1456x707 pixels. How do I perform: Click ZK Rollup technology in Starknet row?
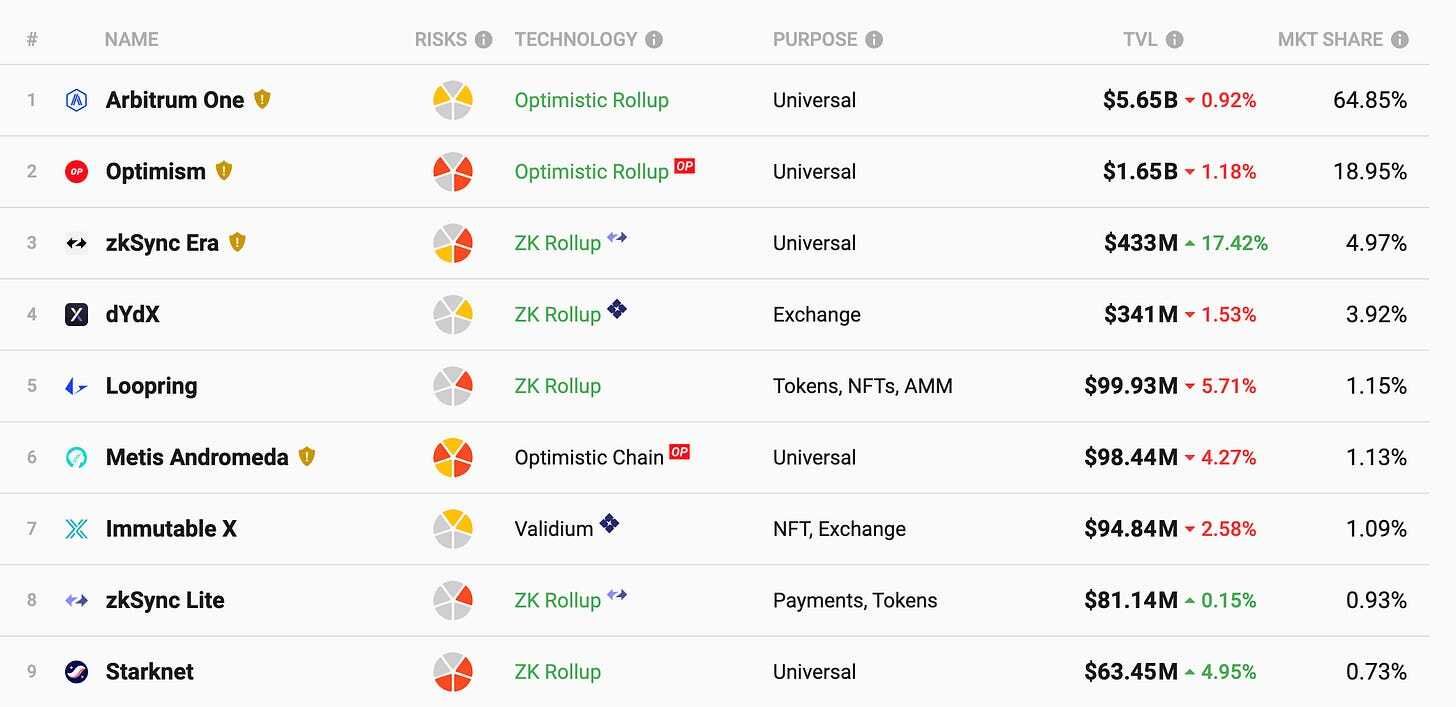[x=557, y=672]
